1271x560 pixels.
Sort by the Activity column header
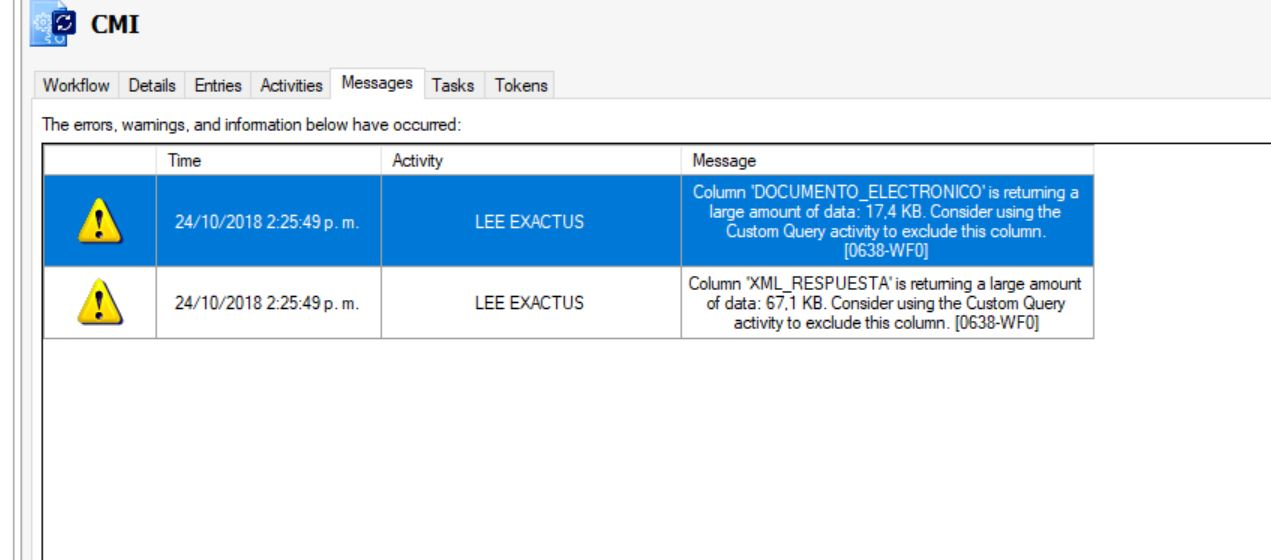click(x=530, y=160)
